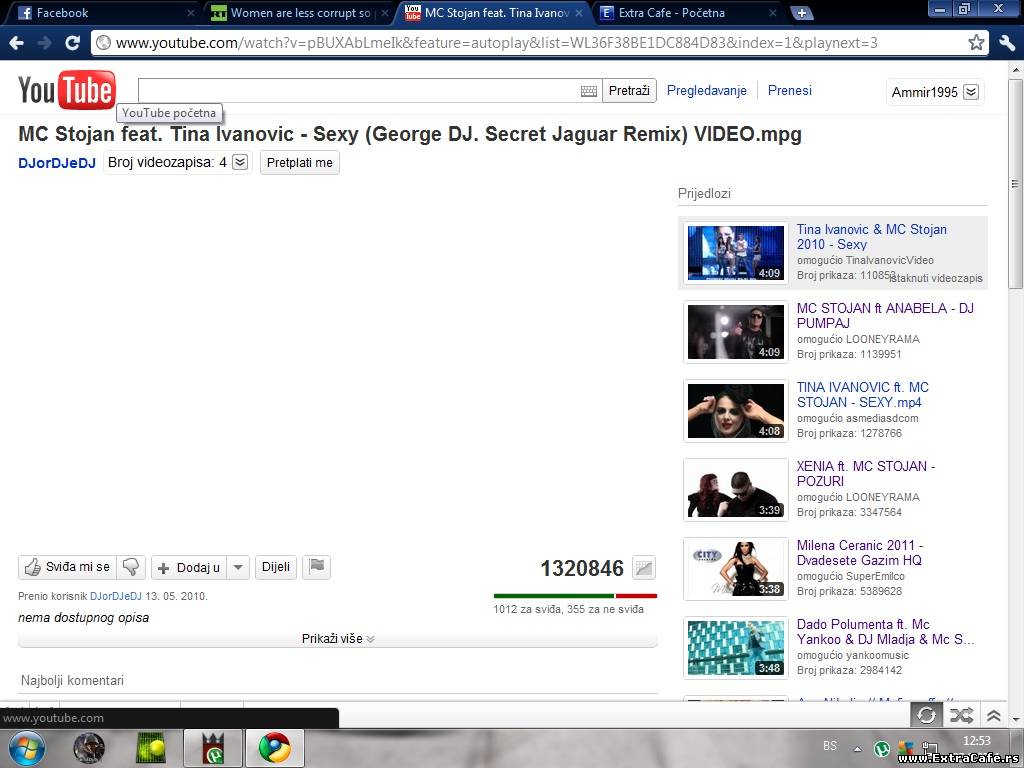The image size is (1024, 768).
Task: Select the MC Stojan YouTube tab
Action: [494, 13]
